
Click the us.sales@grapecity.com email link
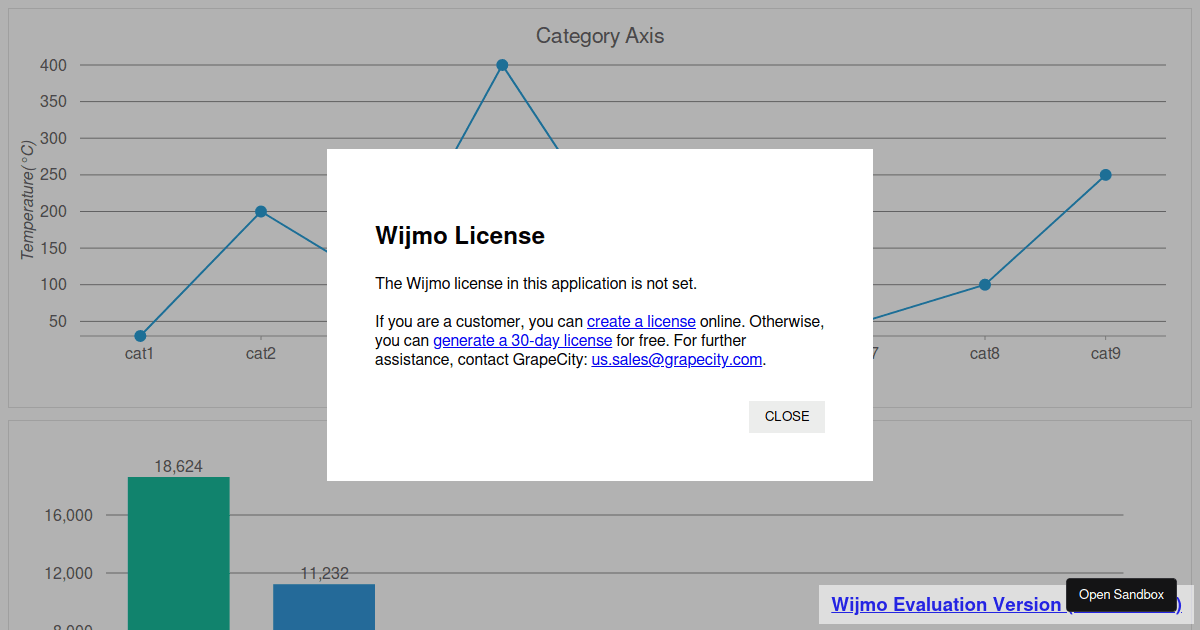click(677, 360)
